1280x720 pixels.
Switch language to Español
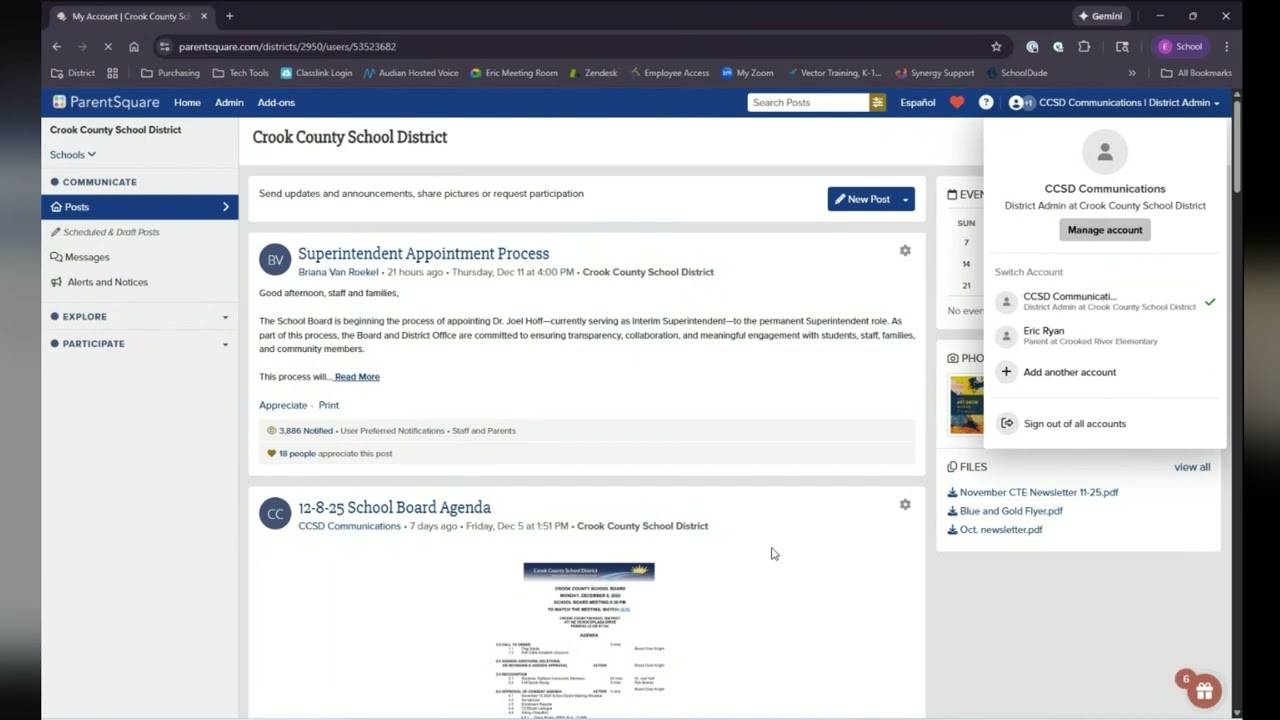918,102
